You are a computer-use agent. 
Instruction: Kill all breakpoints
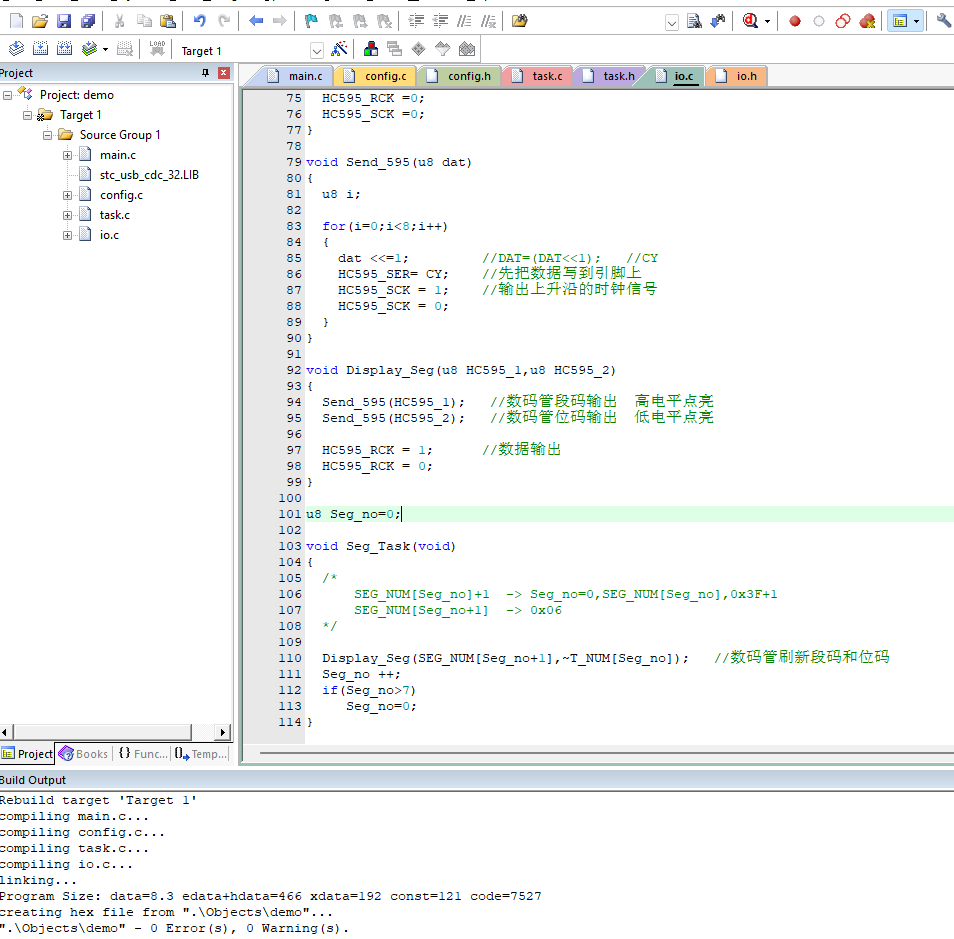coord(867,21)
